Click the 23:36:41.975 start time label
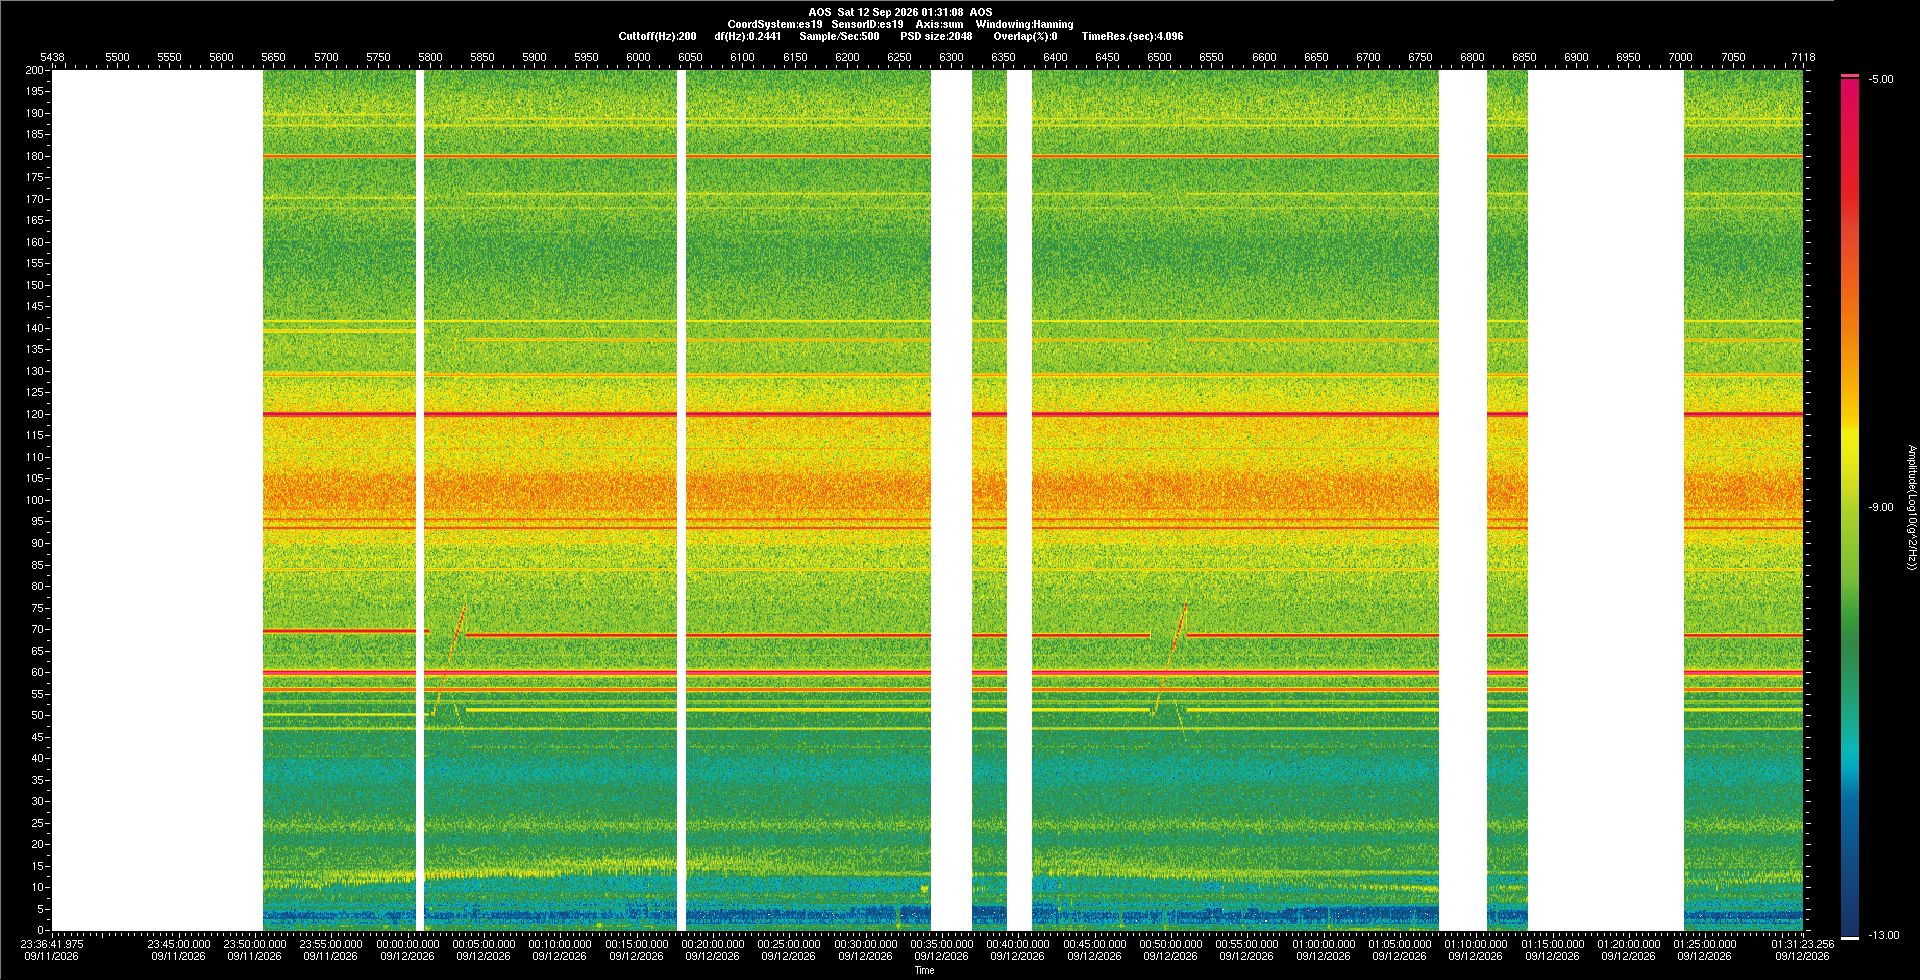The height and width of the screenshot is (980, 1920). tap(52, 949)
